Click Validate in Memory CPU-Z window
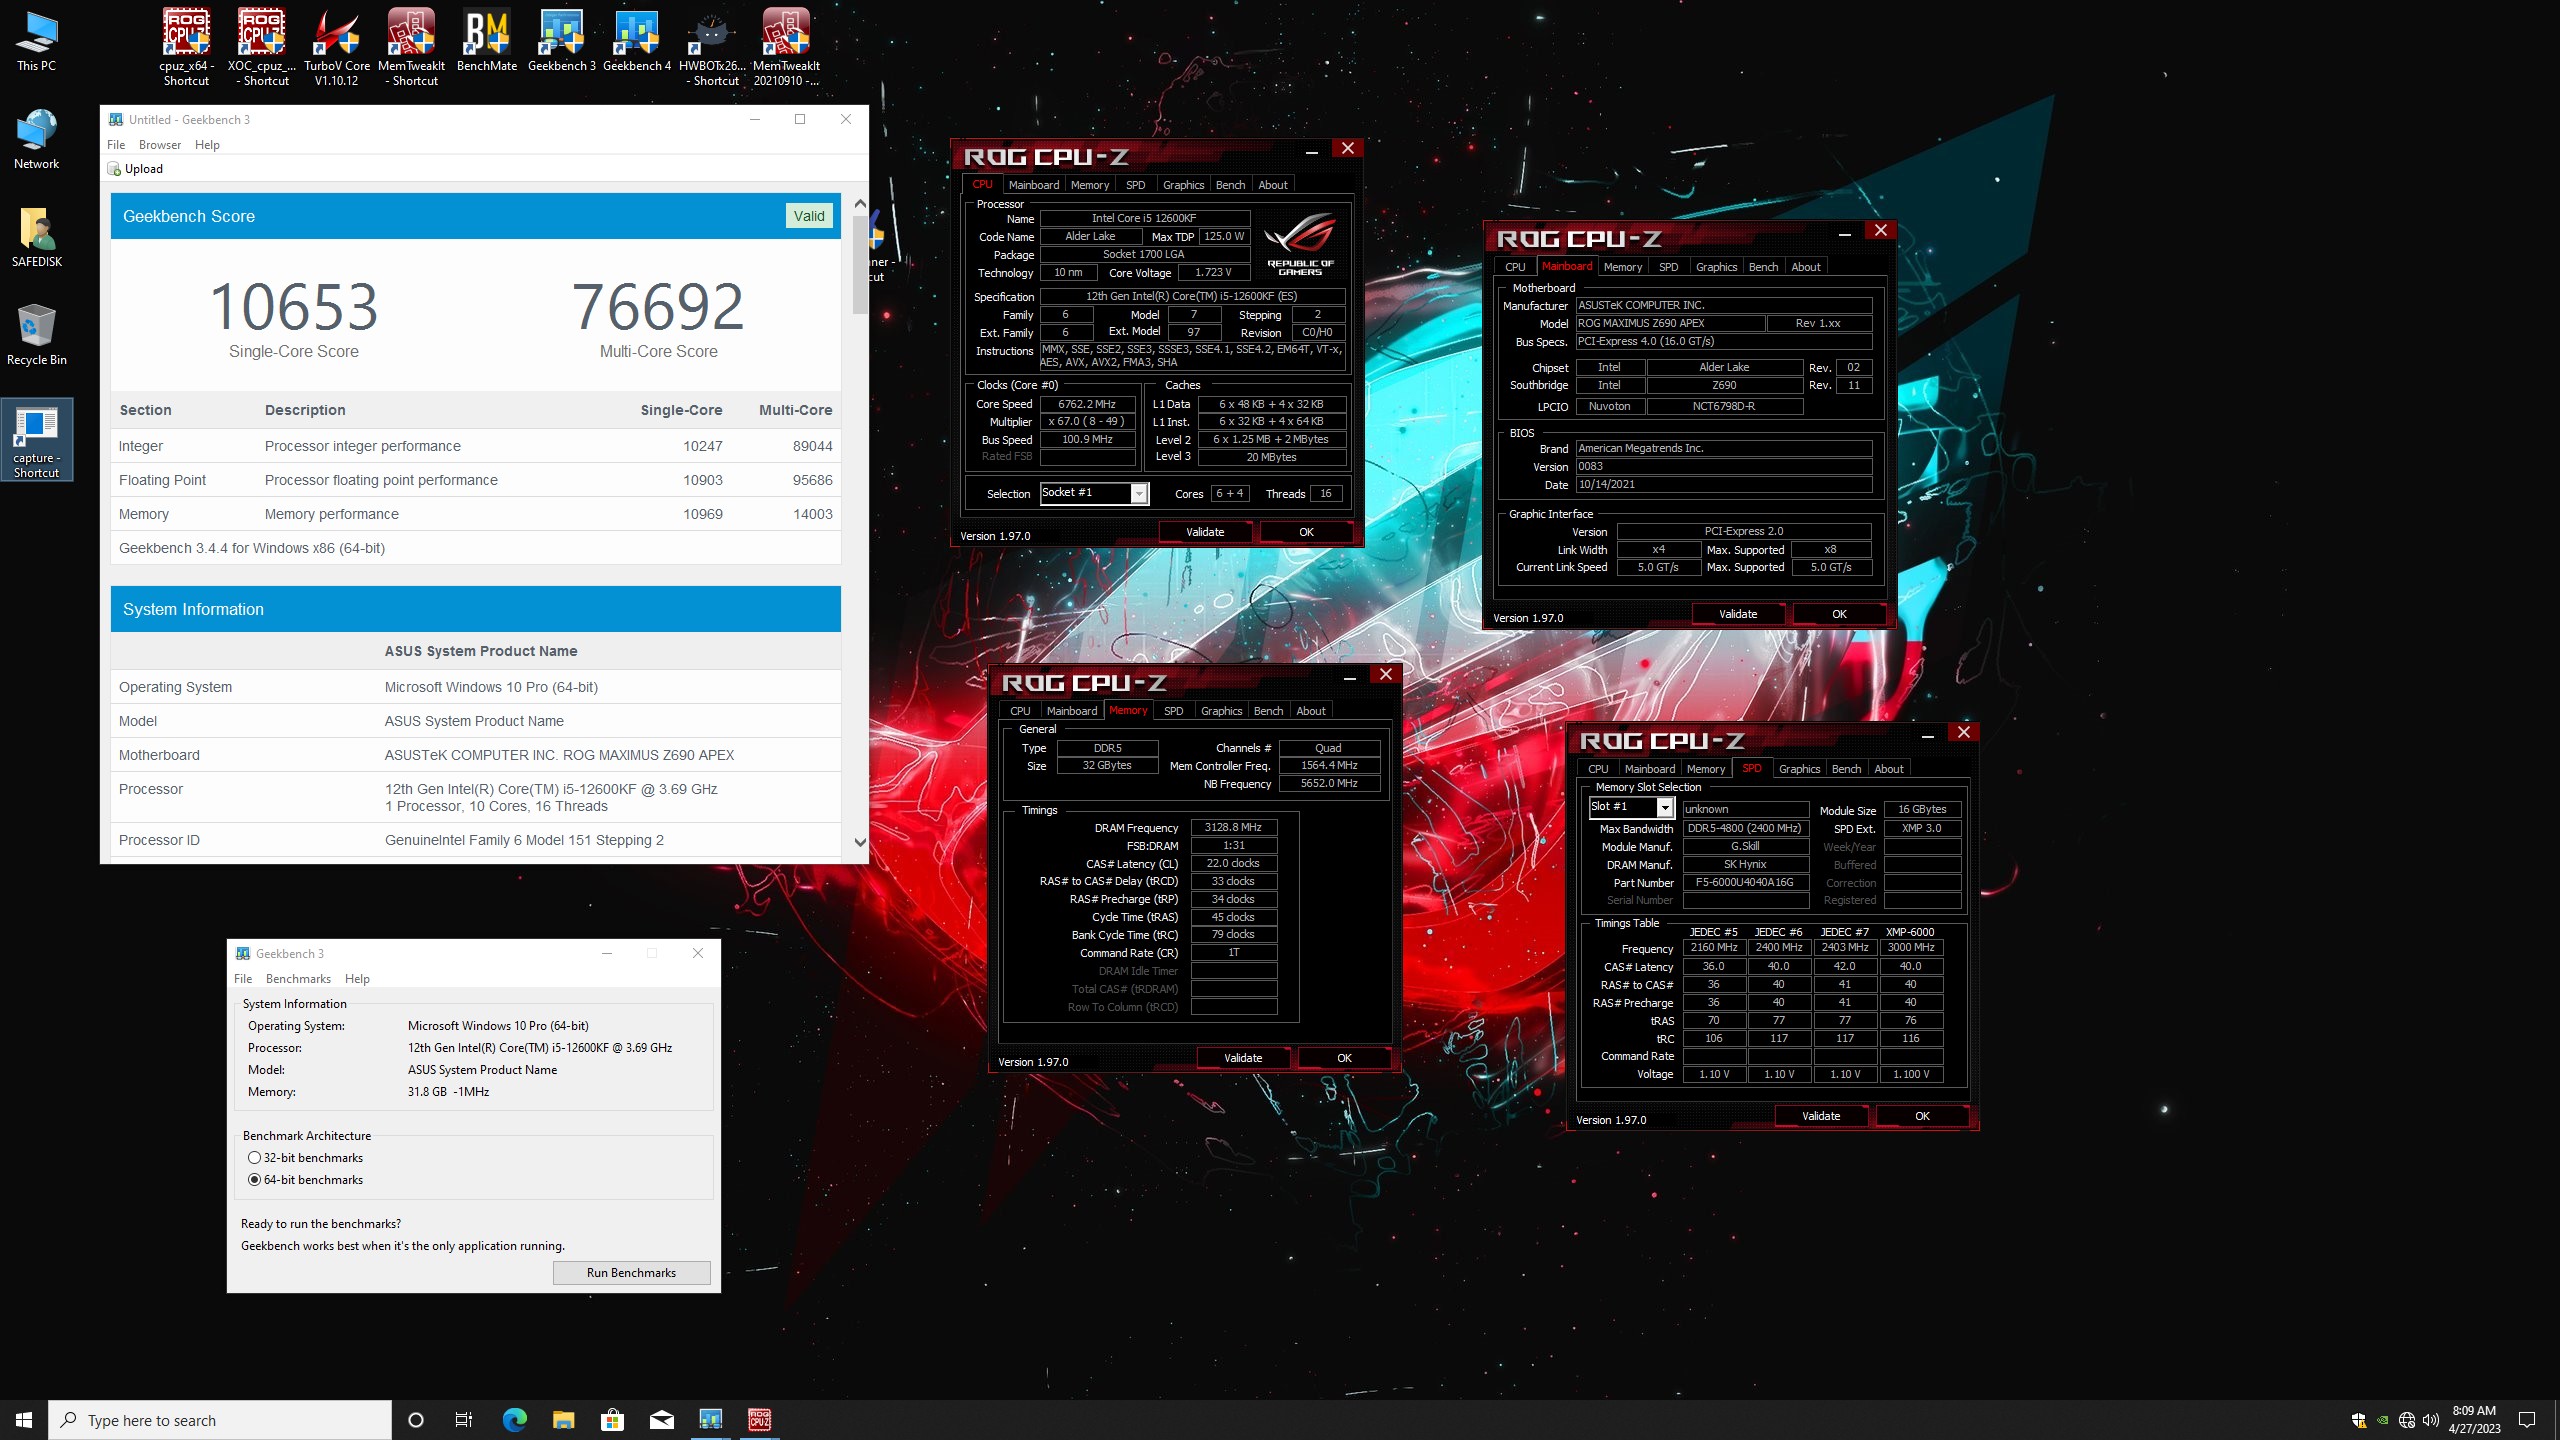The height and width of the screenshot is (1440, 2560). coord(1243,1058)
